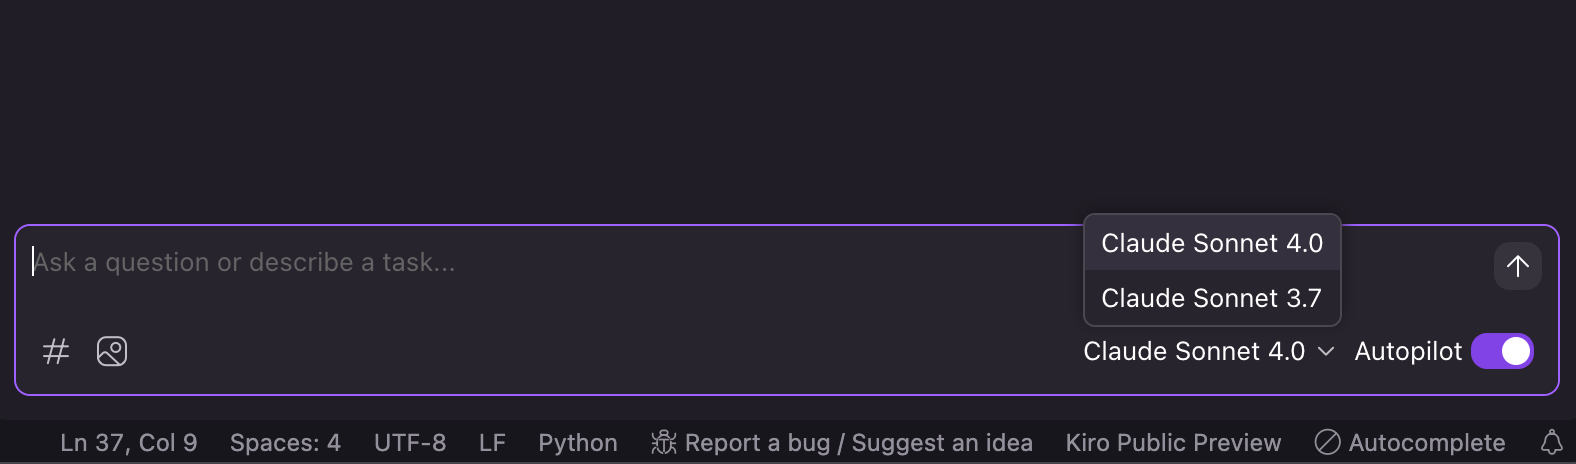This screenshot has width=1576, height=464.
Task: Open the Python language mode selector
Action: pos(578,442)
